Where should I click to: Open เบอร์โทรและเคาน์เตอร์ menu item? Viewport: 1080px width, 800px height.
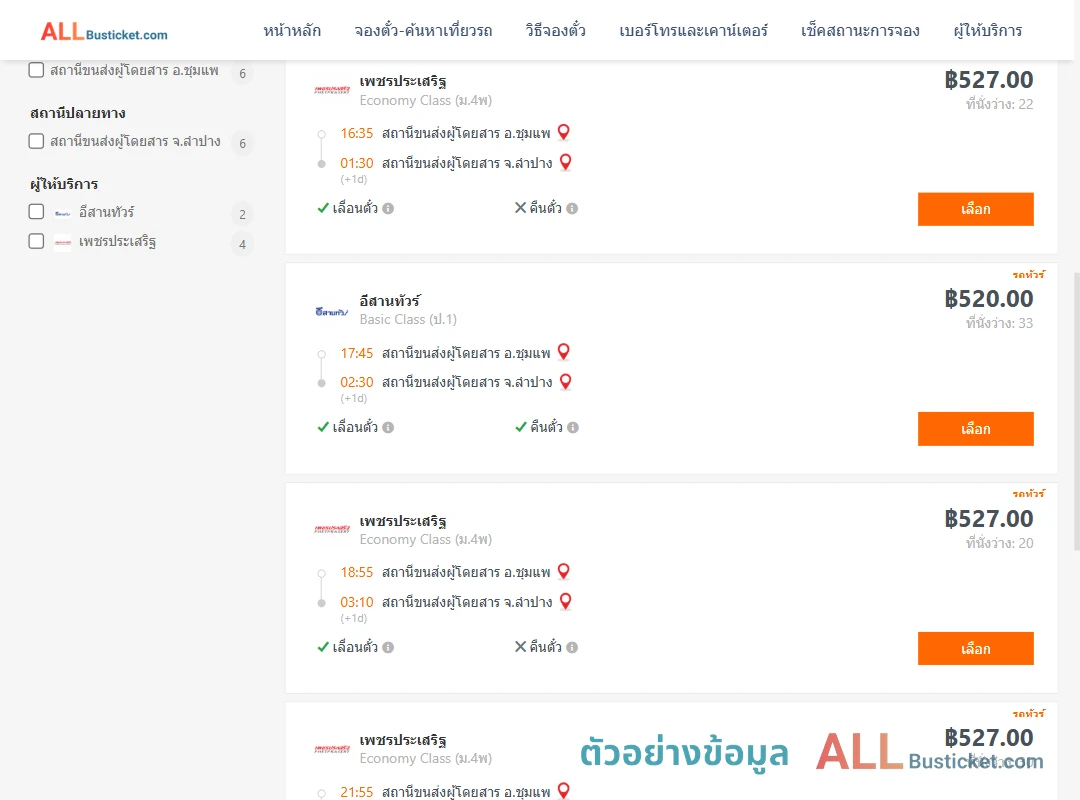click(x=693, y=31)
